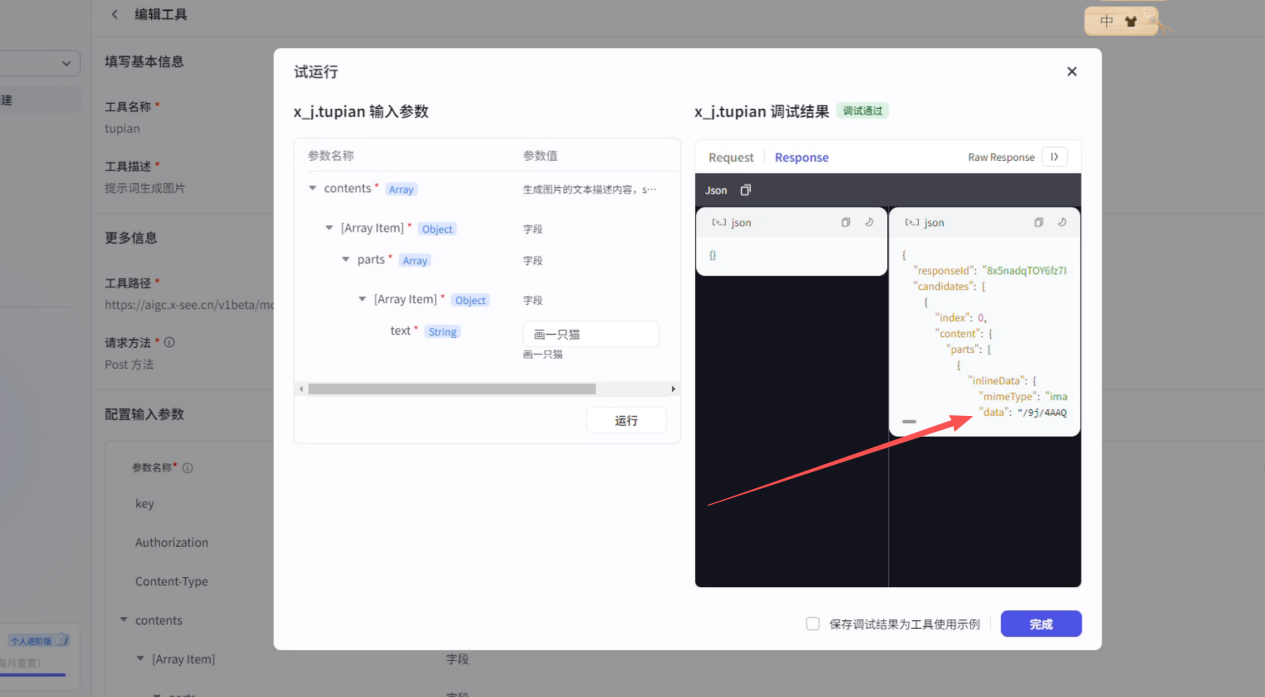Click the key parameter in background list
This screenshot has width=1265, height=697.
145,504
